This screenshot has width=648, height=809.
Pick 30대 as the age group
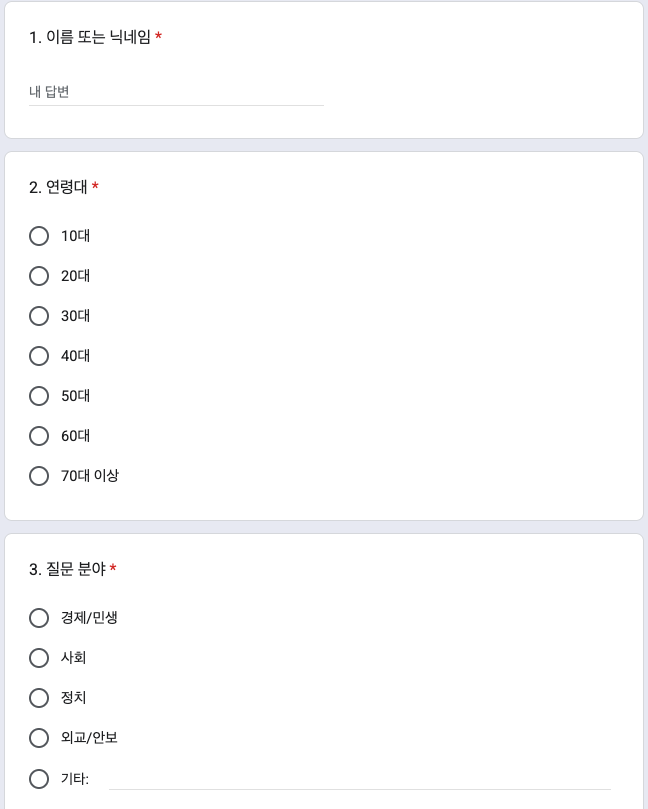[x=39, y=316]
